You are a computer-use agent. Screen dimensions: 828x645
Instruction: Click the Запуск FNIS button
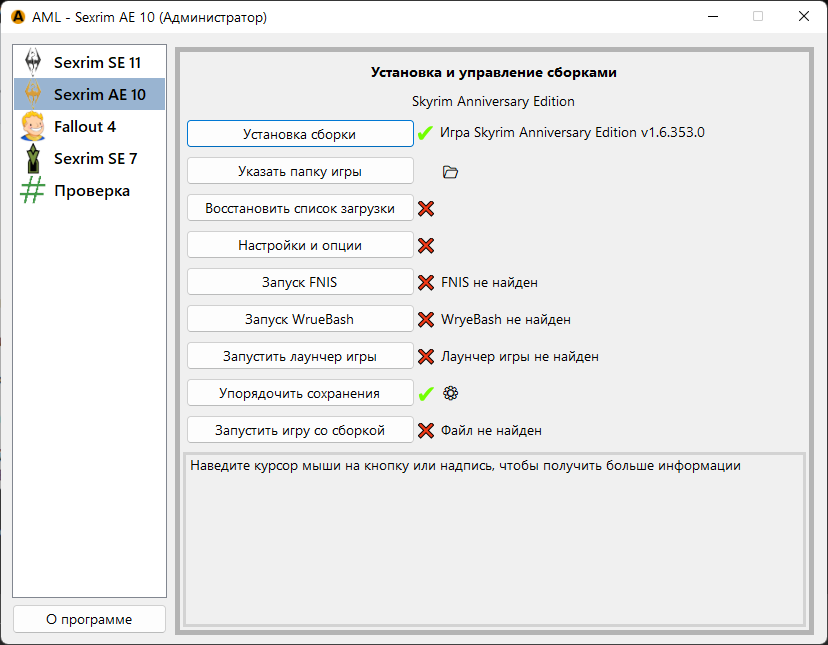(x=300, y=282)
